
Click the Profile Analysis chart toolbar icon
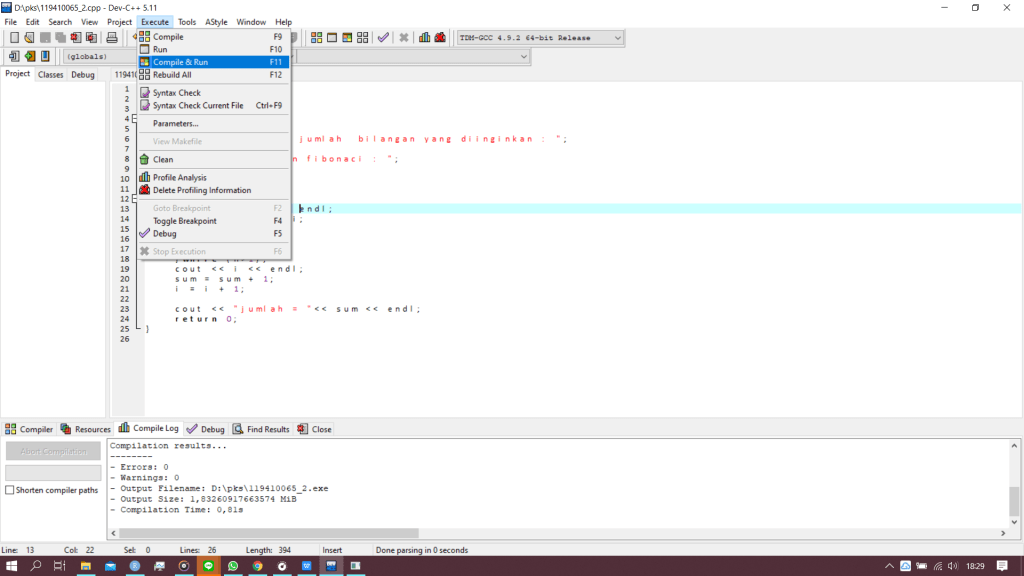pos(425,38)
